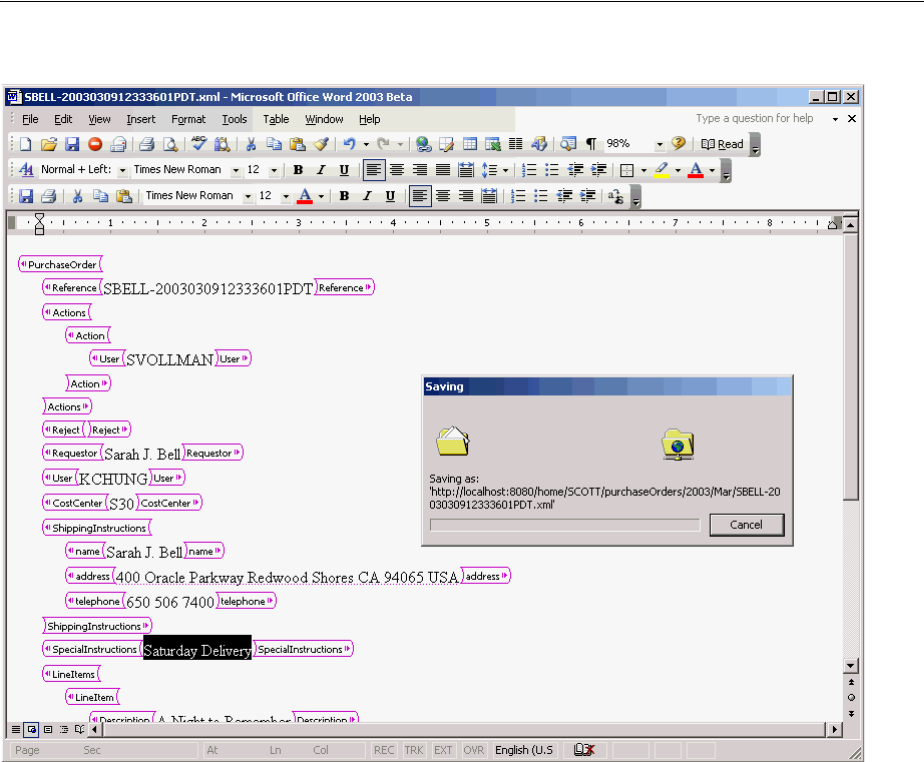Cancel the Saving dialog
Viewport: 924px width, 762px height.
(747, 525)
